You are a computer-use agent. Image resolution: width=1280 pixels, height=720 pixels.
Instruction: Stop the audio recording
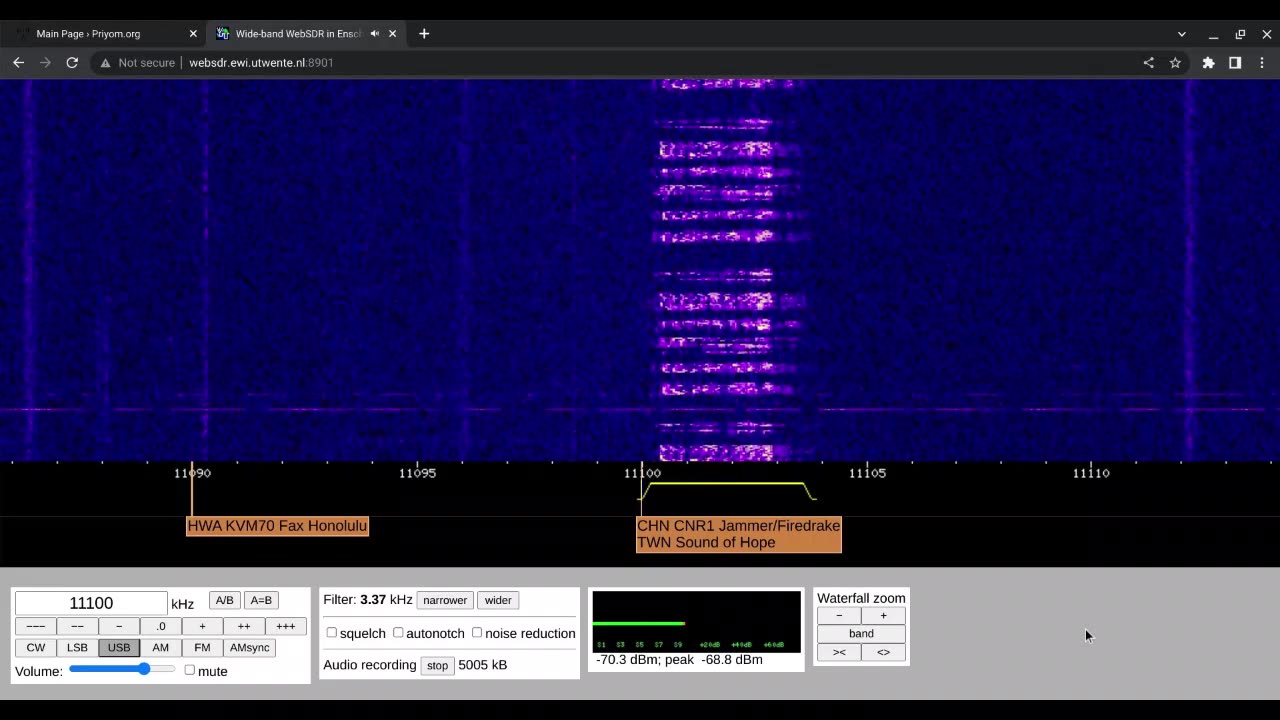(437, 665)
